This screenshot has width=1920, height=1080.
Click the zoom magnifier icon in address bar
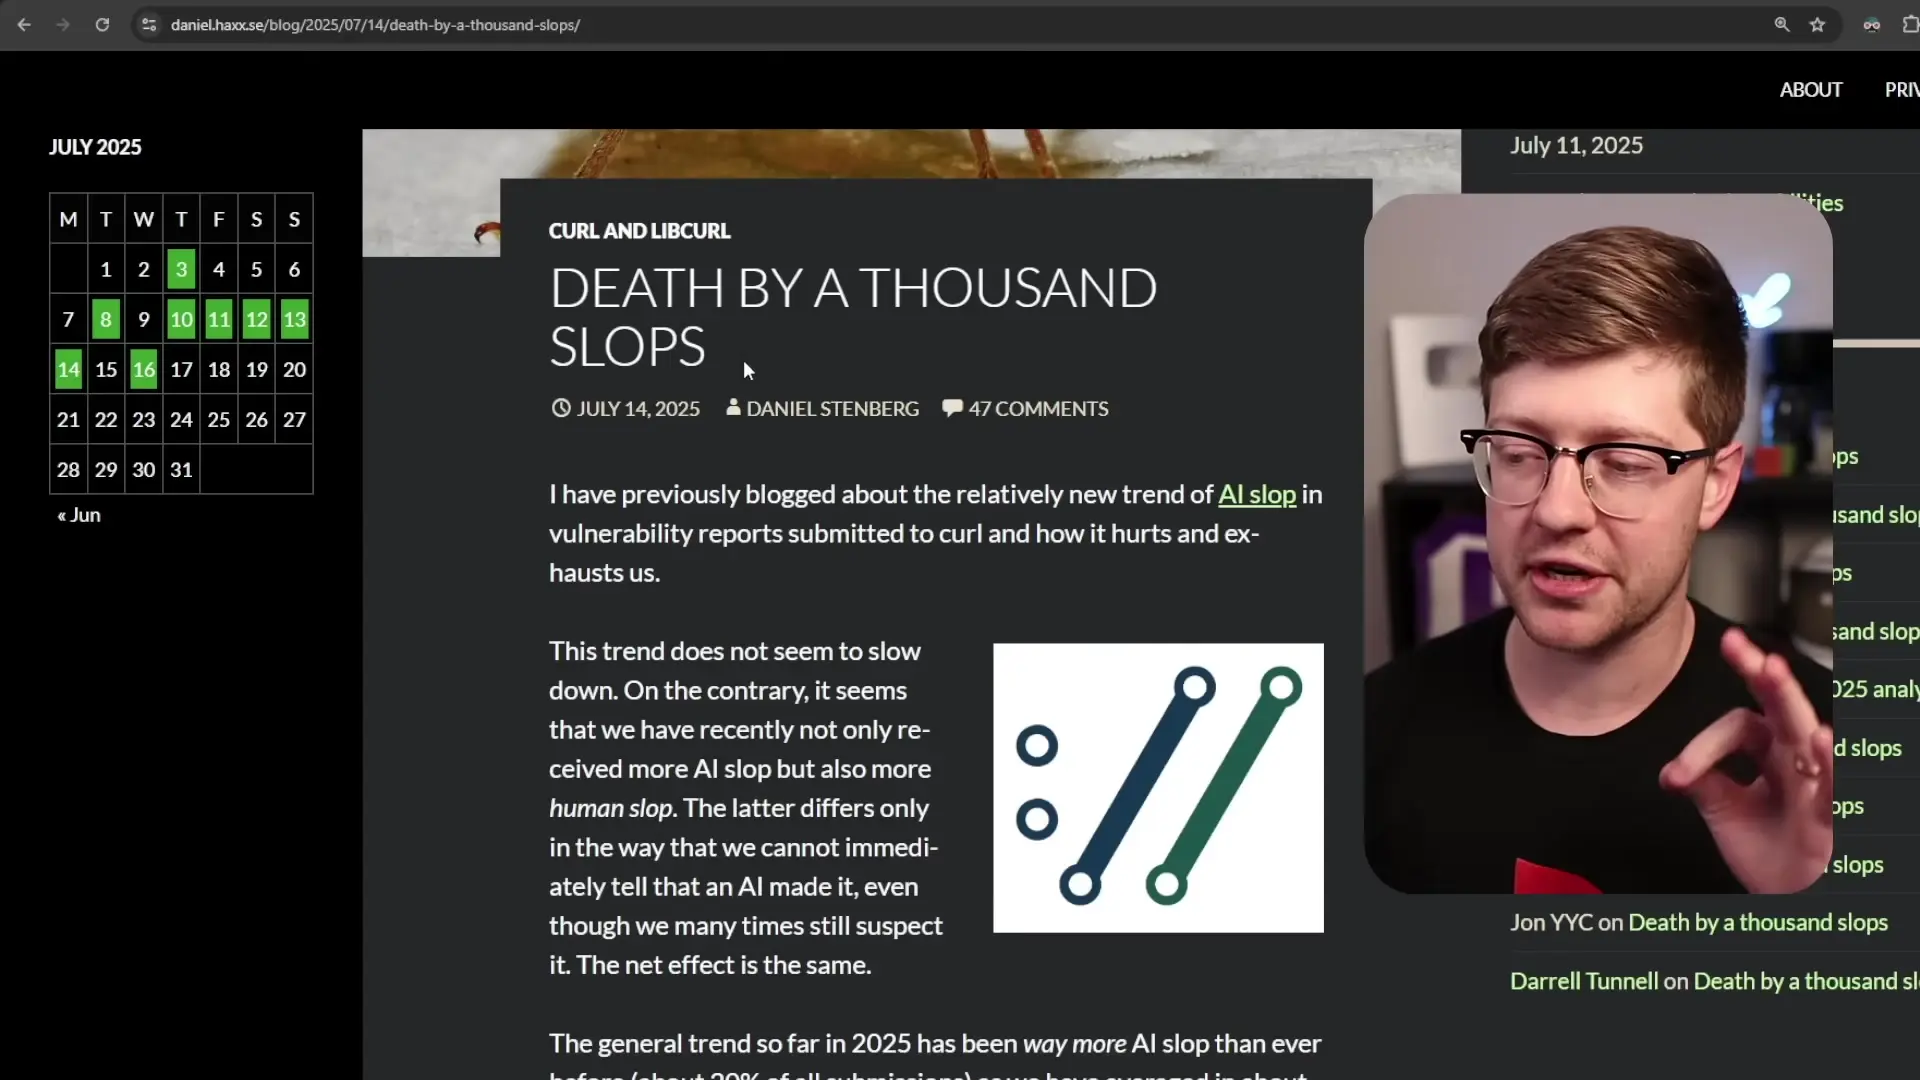point(1782,25)
